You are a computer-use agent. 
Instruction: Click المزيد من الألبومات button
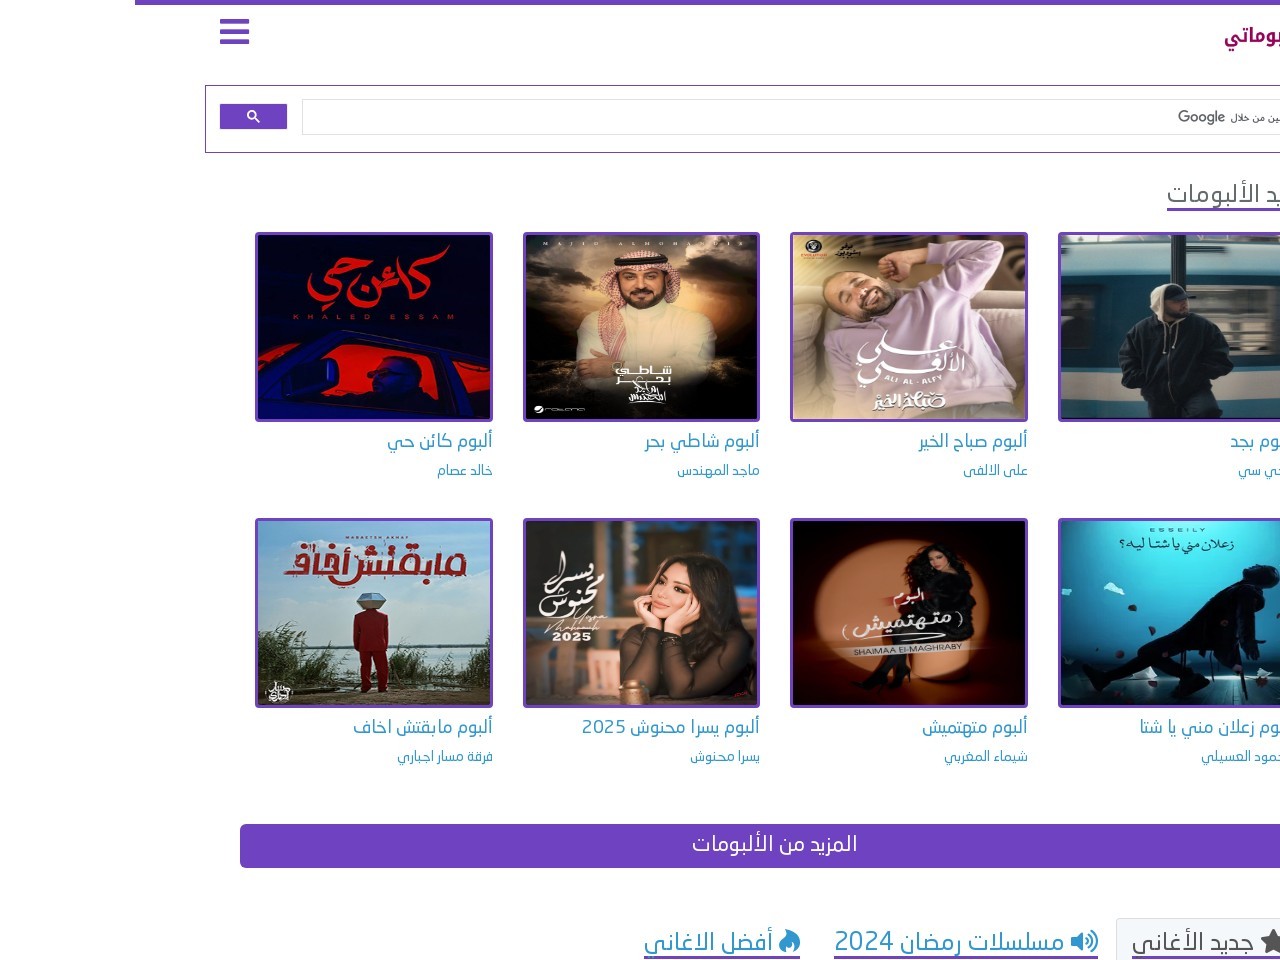point(774,845)
